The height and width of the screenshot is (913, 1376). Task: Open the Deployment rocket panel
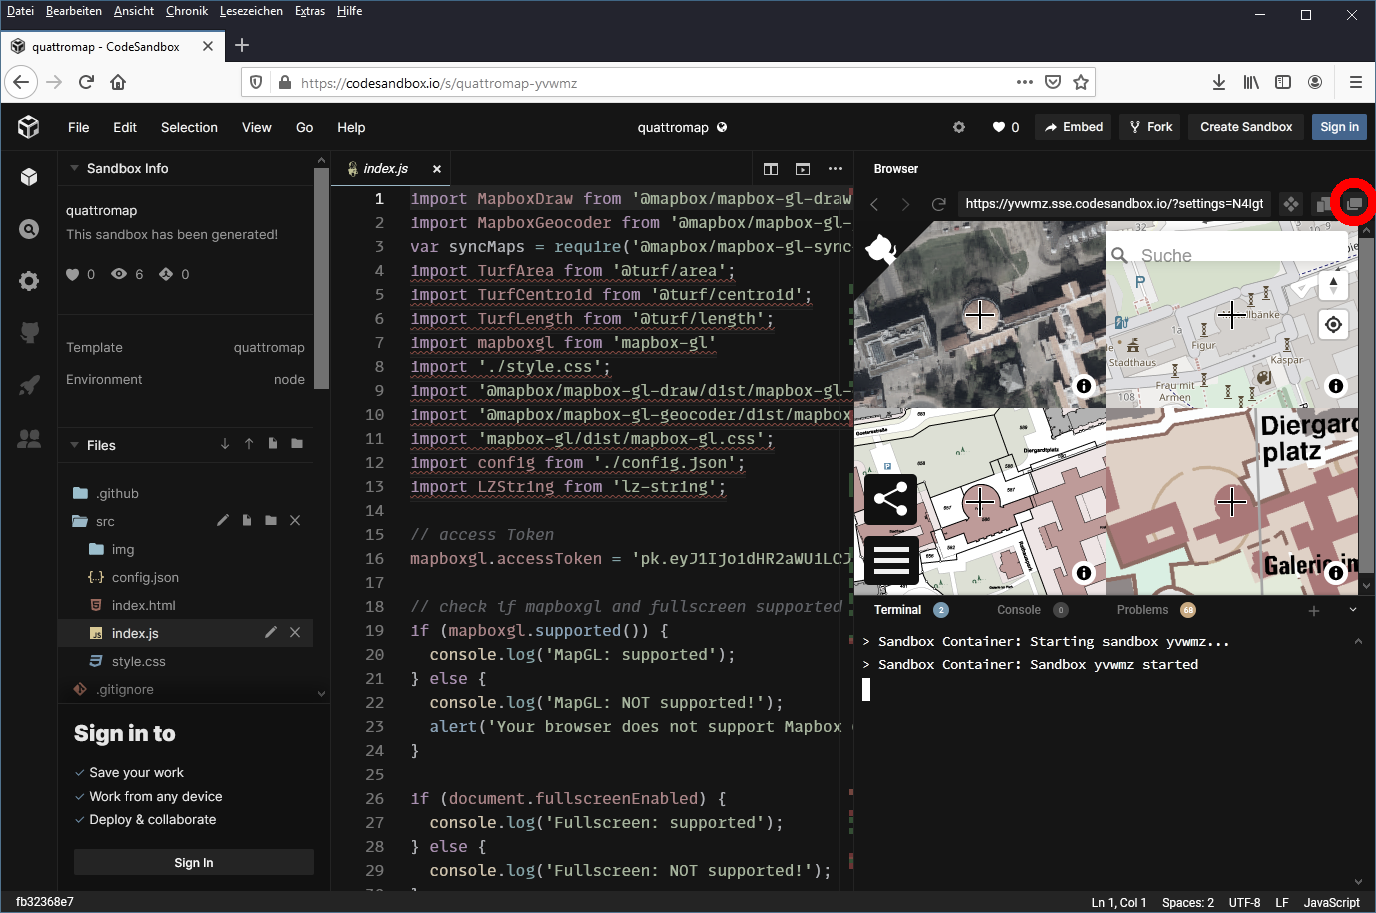coord(29,385)
